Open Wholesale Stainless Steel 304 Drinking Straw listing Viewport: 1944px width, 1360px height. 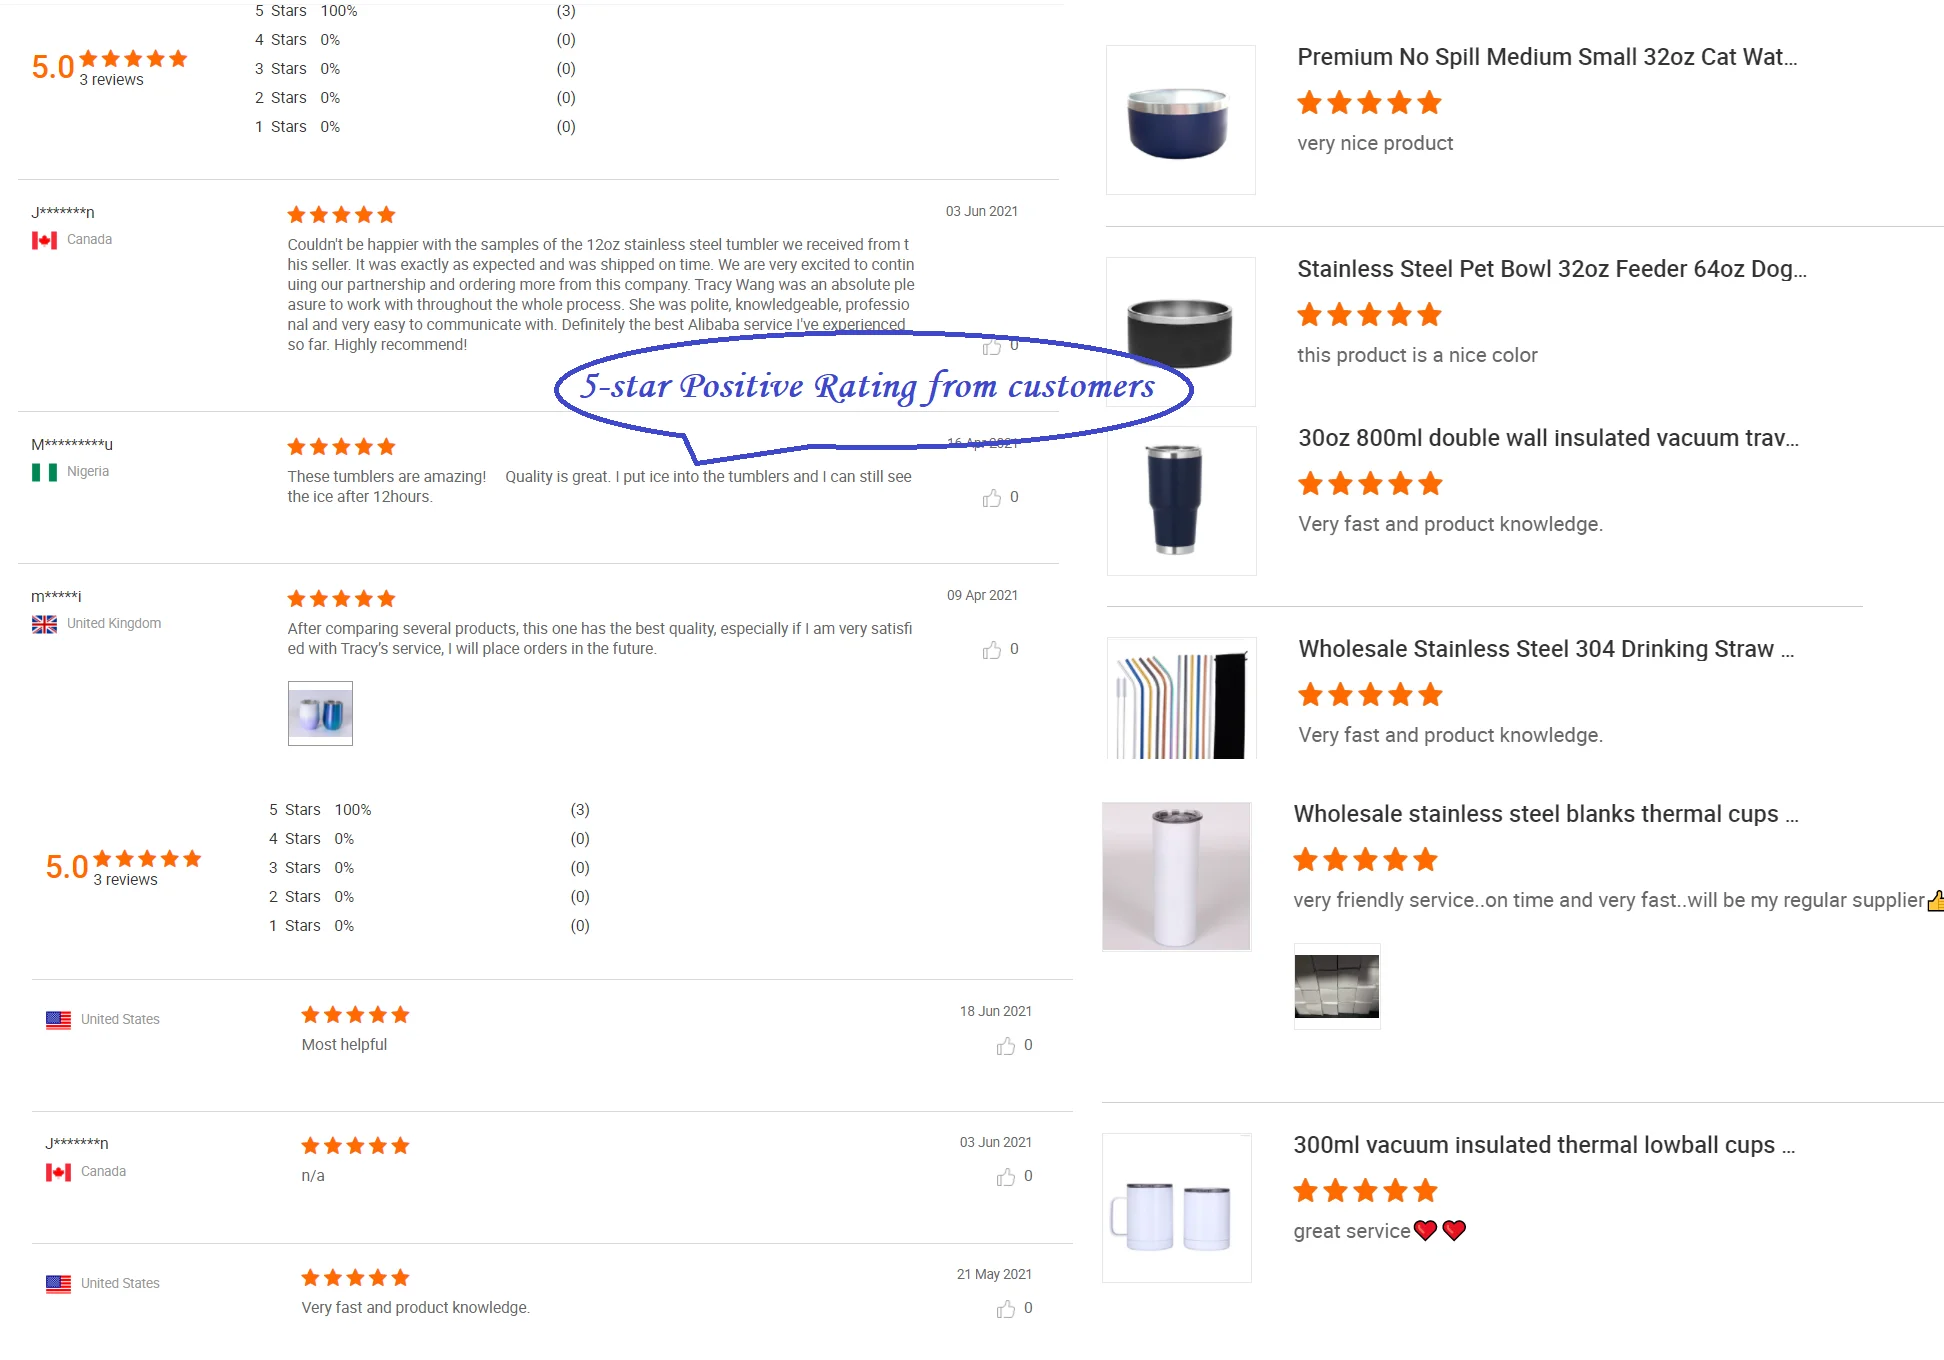point(1546,649)
